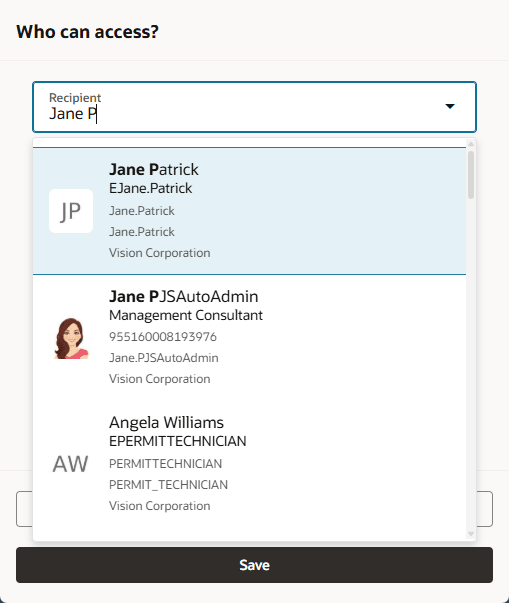Image resolution: width=509 pixels, height=603 pixels.
Task: Select the Jane Patrick suggestion
Action: 250,211
